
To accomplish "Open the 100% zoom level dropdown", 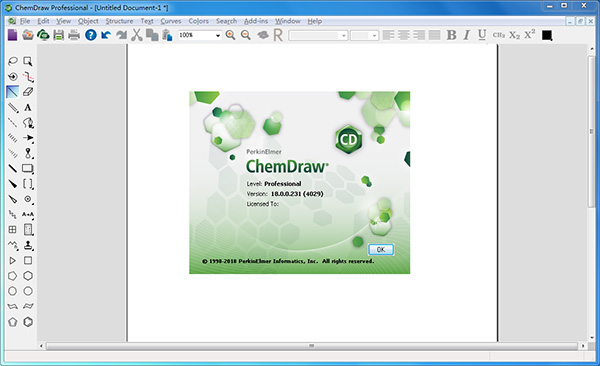I will point(218,35).
